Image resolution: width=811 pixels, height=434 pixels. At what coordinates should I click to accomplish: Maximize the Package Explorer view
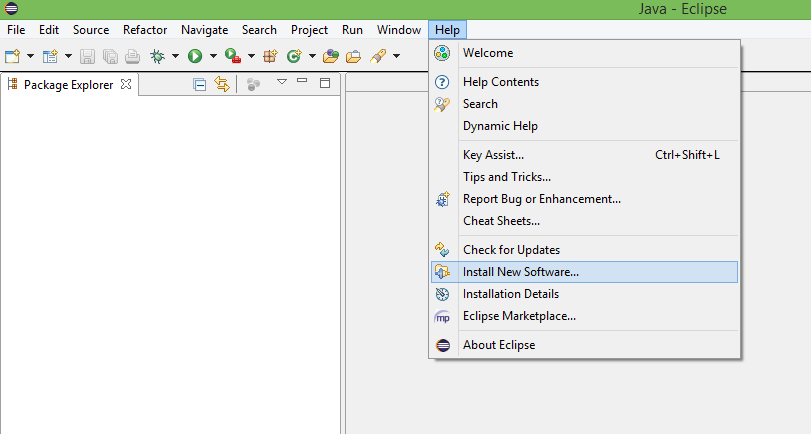click(325, 83)
